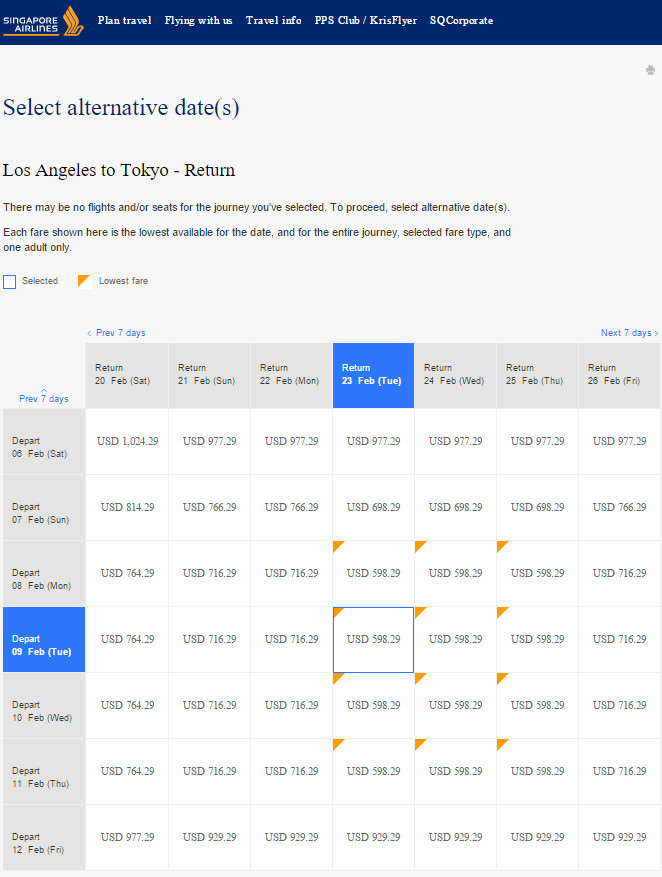Select the USD 1,024.29 fare cell
Screen dimensions: 662x877
tap(127, 441)
